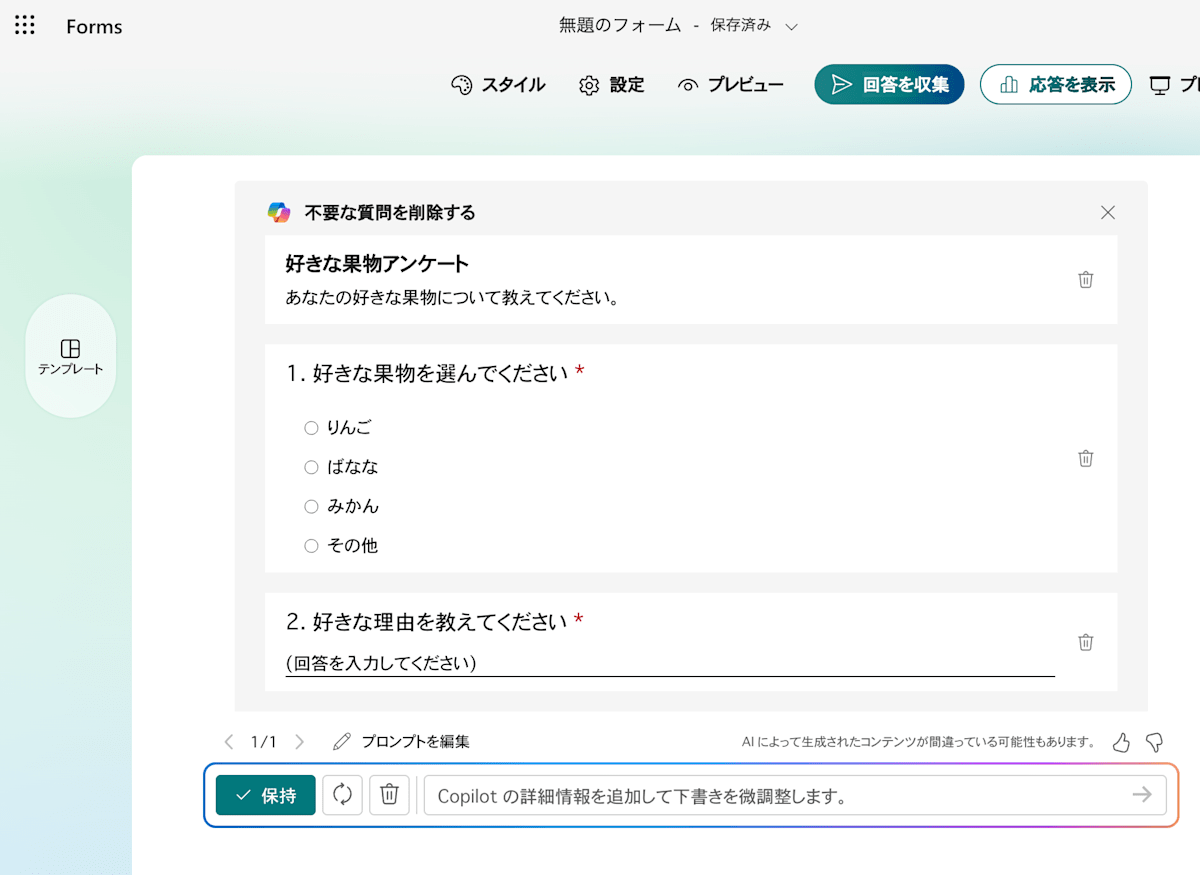The height and width of the screenshot is (875, 1200).
Task: Close the Copilot draft panel
Action: click(1107, 212)
